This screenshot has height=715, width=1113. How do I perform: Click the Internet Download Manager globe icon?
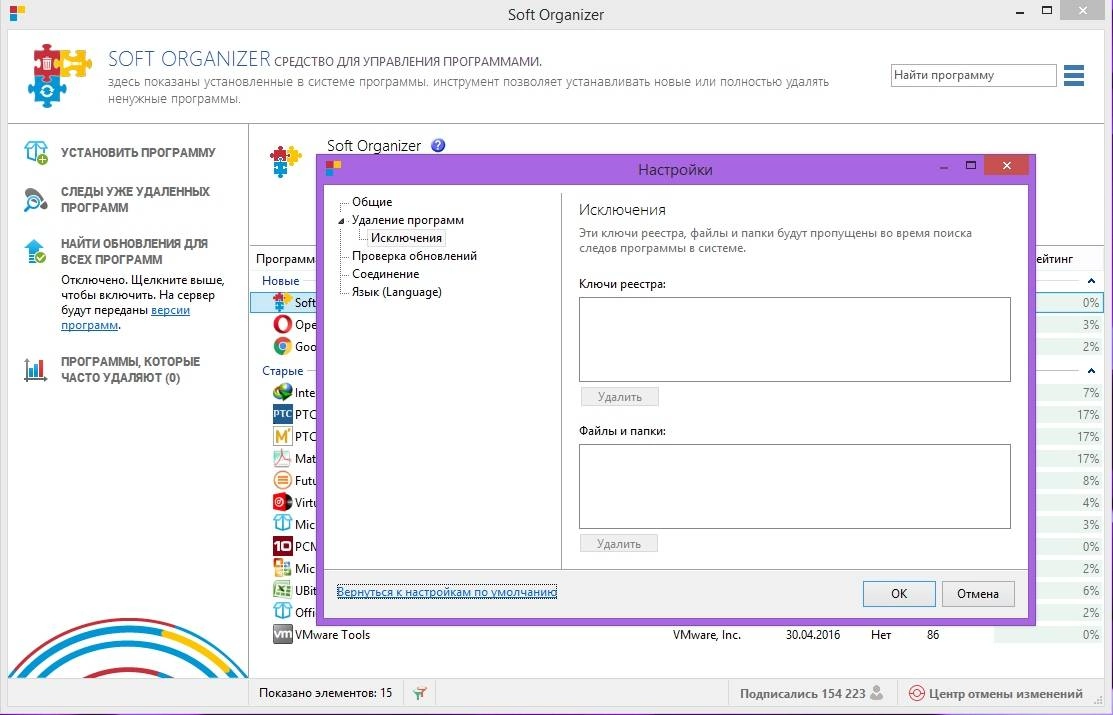283,392
